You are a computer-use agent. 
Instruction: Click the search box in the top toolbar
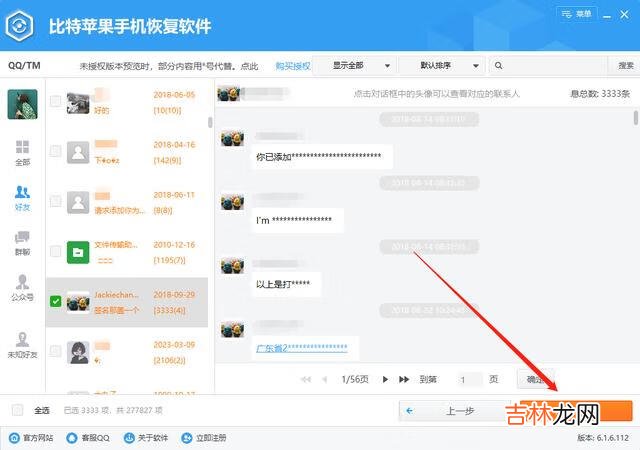[550, 65]
